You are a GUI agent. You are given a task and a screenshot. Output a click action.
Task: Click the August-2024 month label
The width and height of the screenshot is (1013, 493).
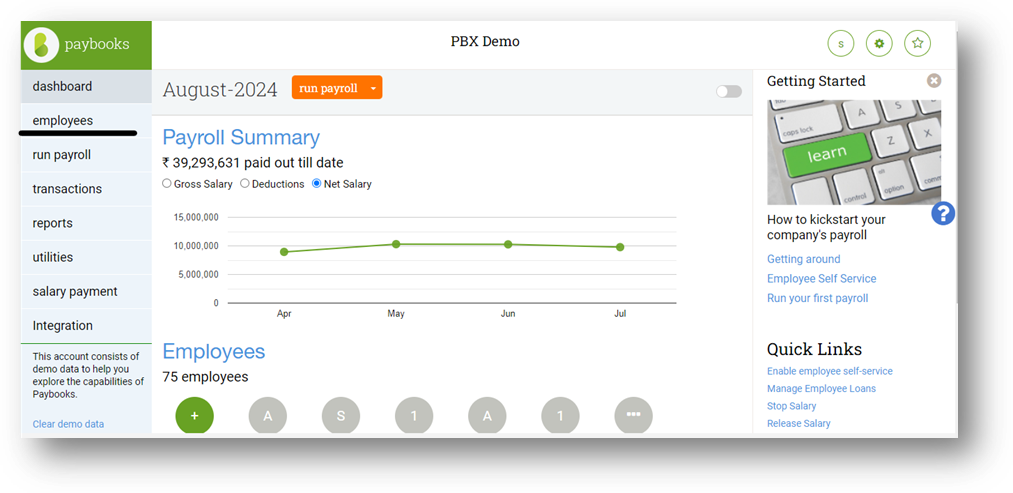click(x=220, y=90)
